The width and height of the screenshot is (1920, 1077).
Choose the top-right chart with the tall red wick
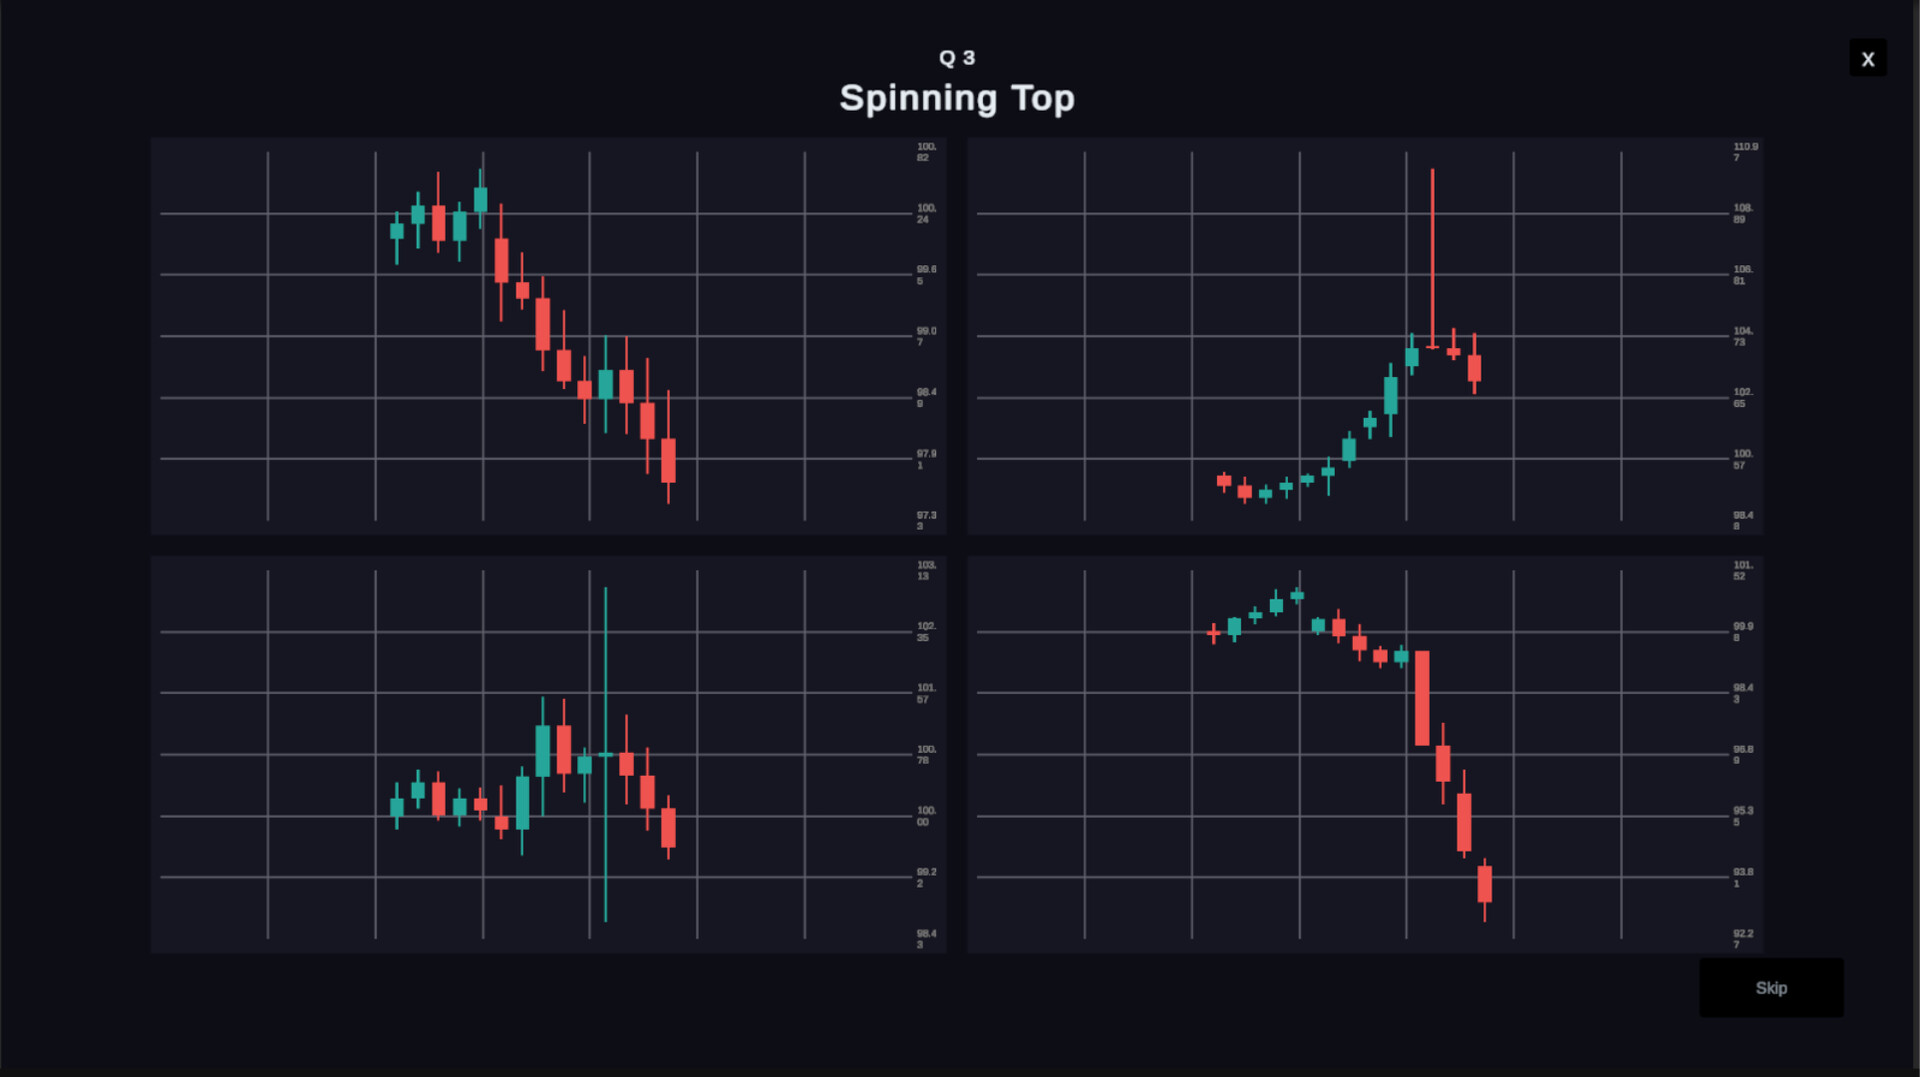[x=1364, y=336]
